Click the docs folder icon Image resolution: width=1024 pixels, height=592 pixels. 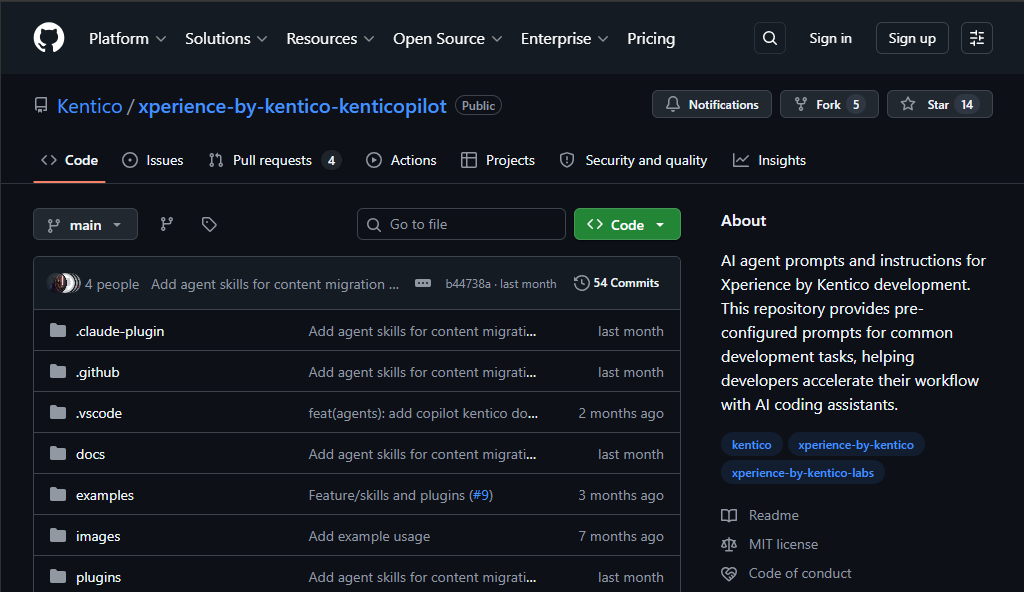point(58,453)
